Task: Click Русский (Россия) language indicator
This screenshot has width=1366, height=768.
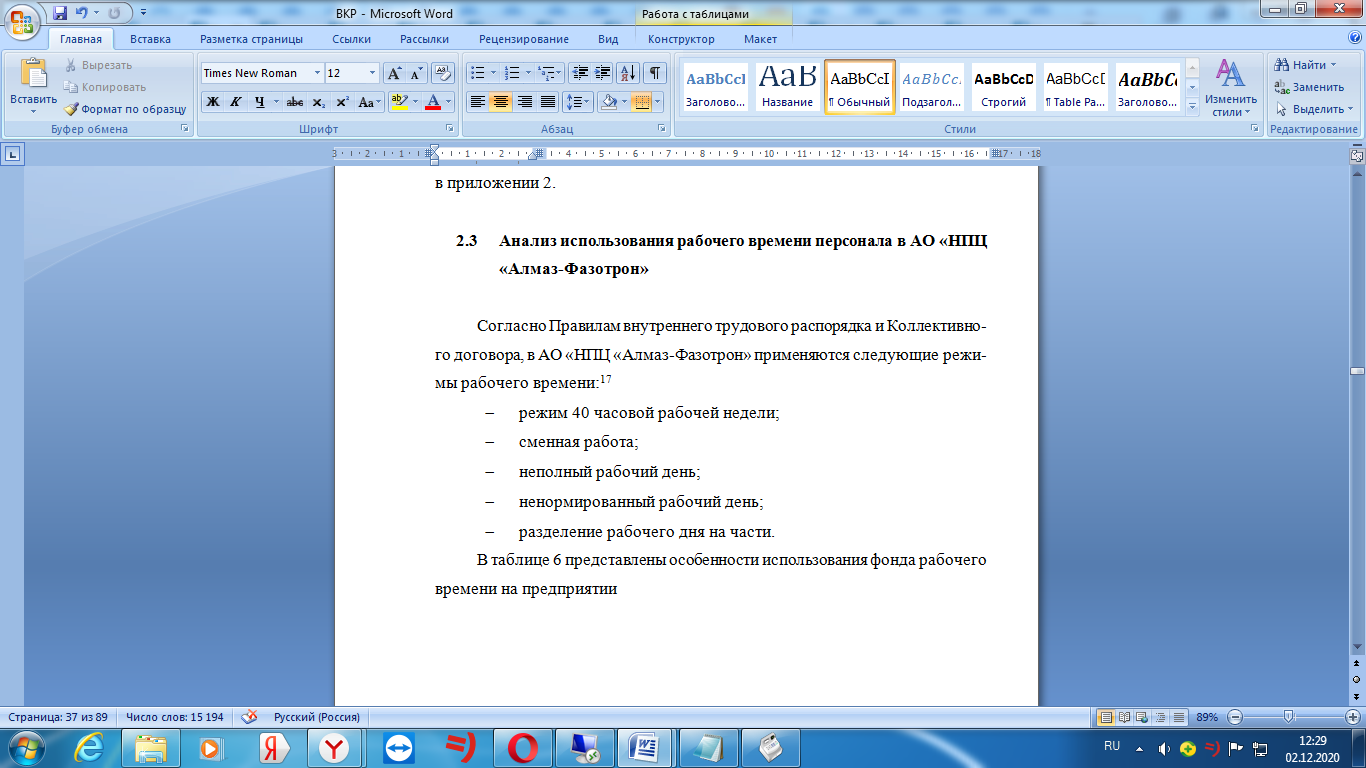Action: [317, 717]
